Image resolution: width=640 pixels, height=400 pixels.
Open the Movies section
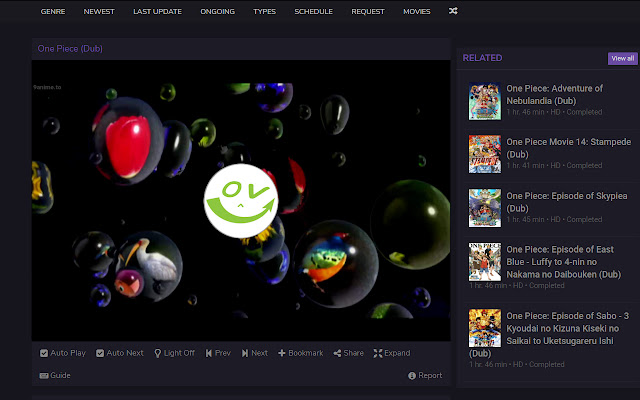(x=416, y=12)
